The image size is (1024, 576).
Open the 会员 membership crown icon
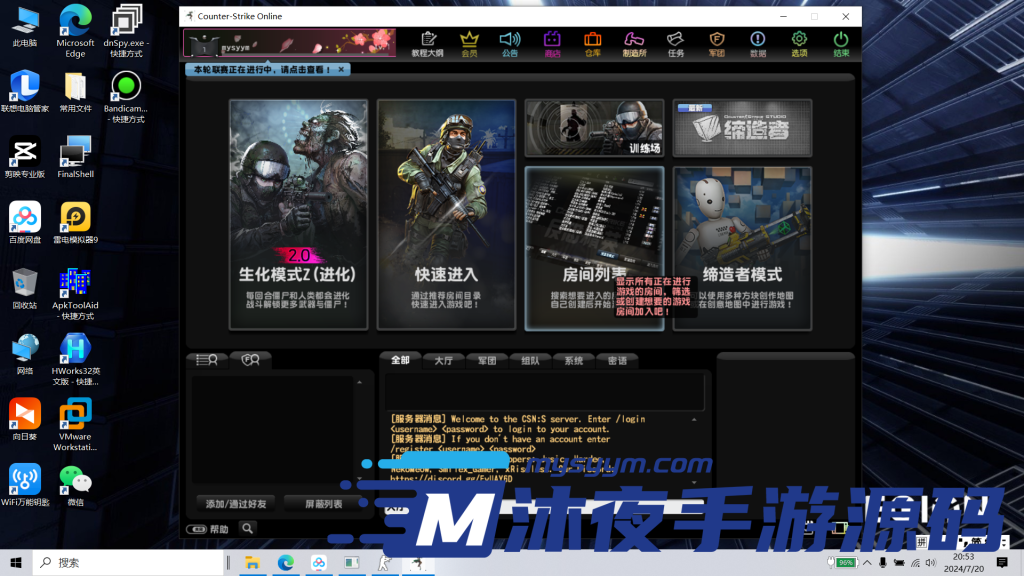coord(469,43)
